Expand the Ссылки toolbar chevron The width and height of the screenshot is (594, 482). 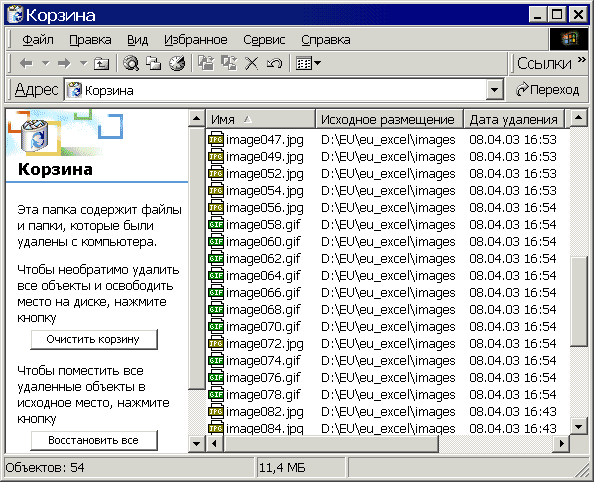coord(581,59)
